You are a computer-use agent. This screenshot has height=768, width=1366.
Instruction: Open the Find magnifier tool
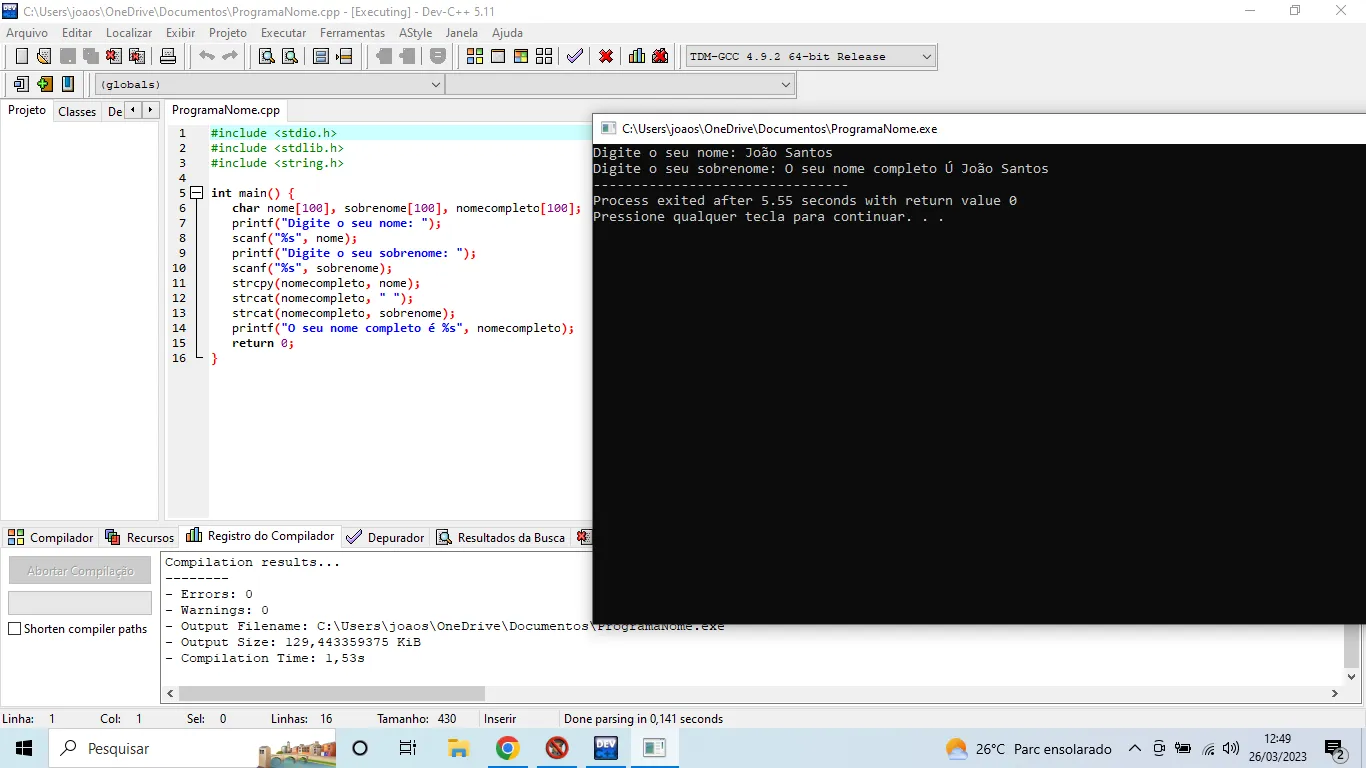pos(266,56)
